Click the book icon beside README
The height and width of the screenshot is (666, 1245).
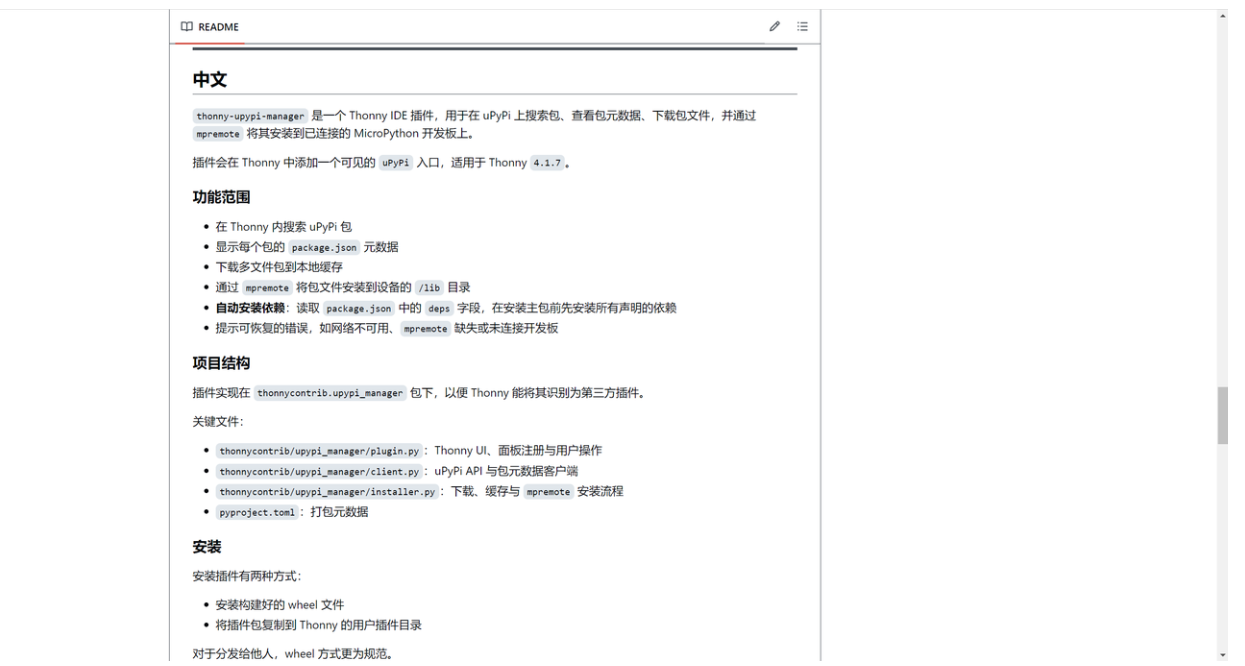click(185, 26)
